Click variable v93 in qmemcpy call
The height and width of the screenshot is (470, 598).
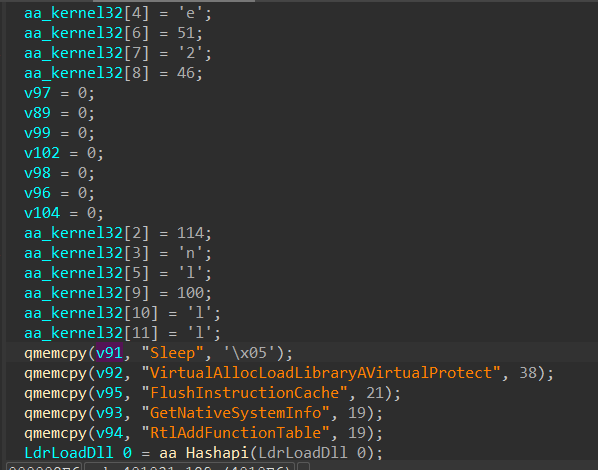coord(109,413)
